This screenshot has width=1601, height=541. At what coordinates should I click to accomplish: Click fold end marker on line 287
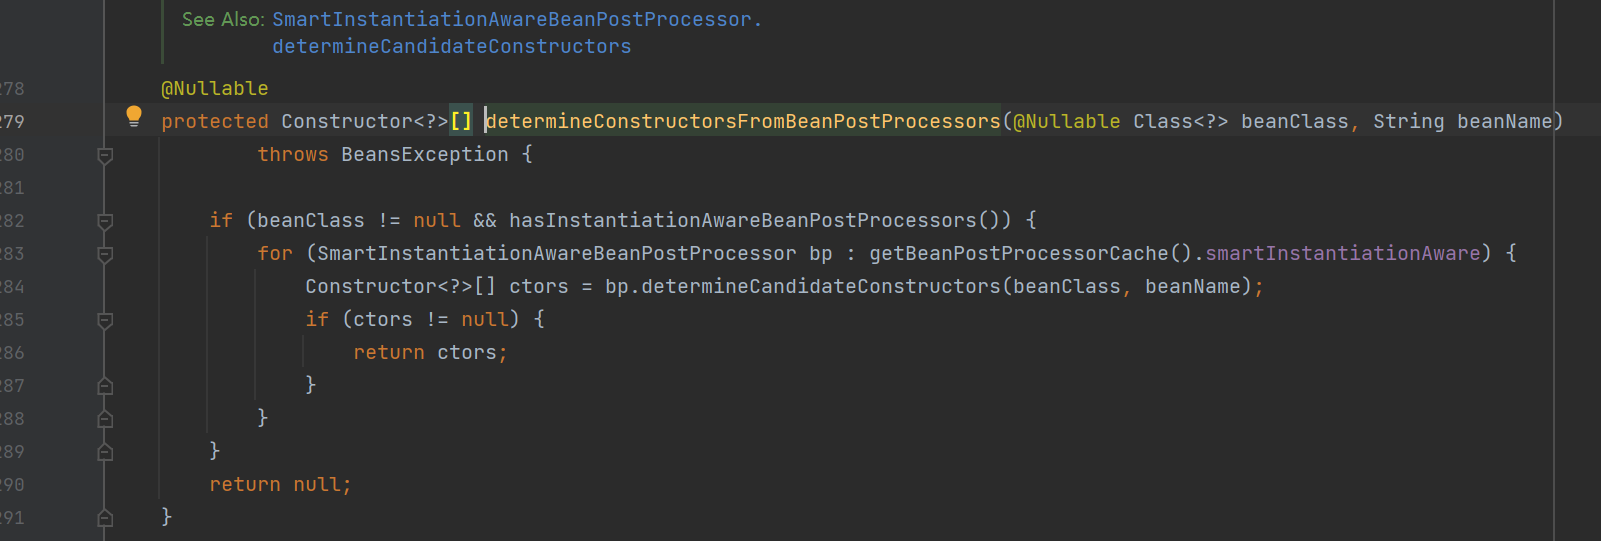(x=105, y=386)
